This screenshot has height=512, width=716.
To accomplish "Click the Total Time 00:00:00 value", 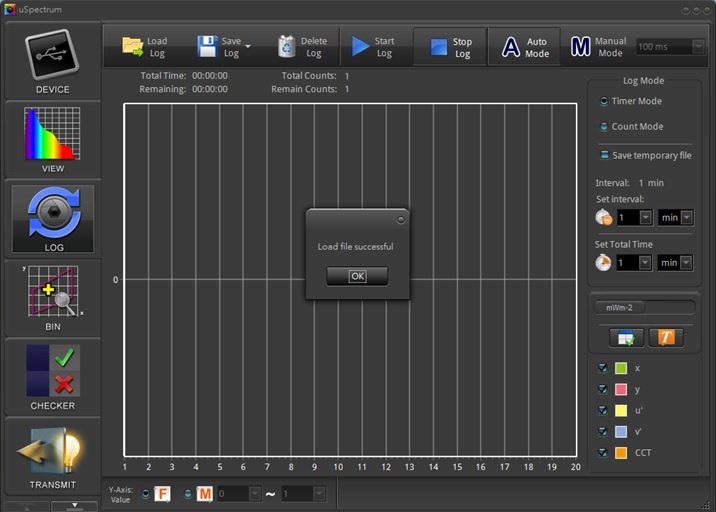I will pyautogui.click(x=210, y=76).
